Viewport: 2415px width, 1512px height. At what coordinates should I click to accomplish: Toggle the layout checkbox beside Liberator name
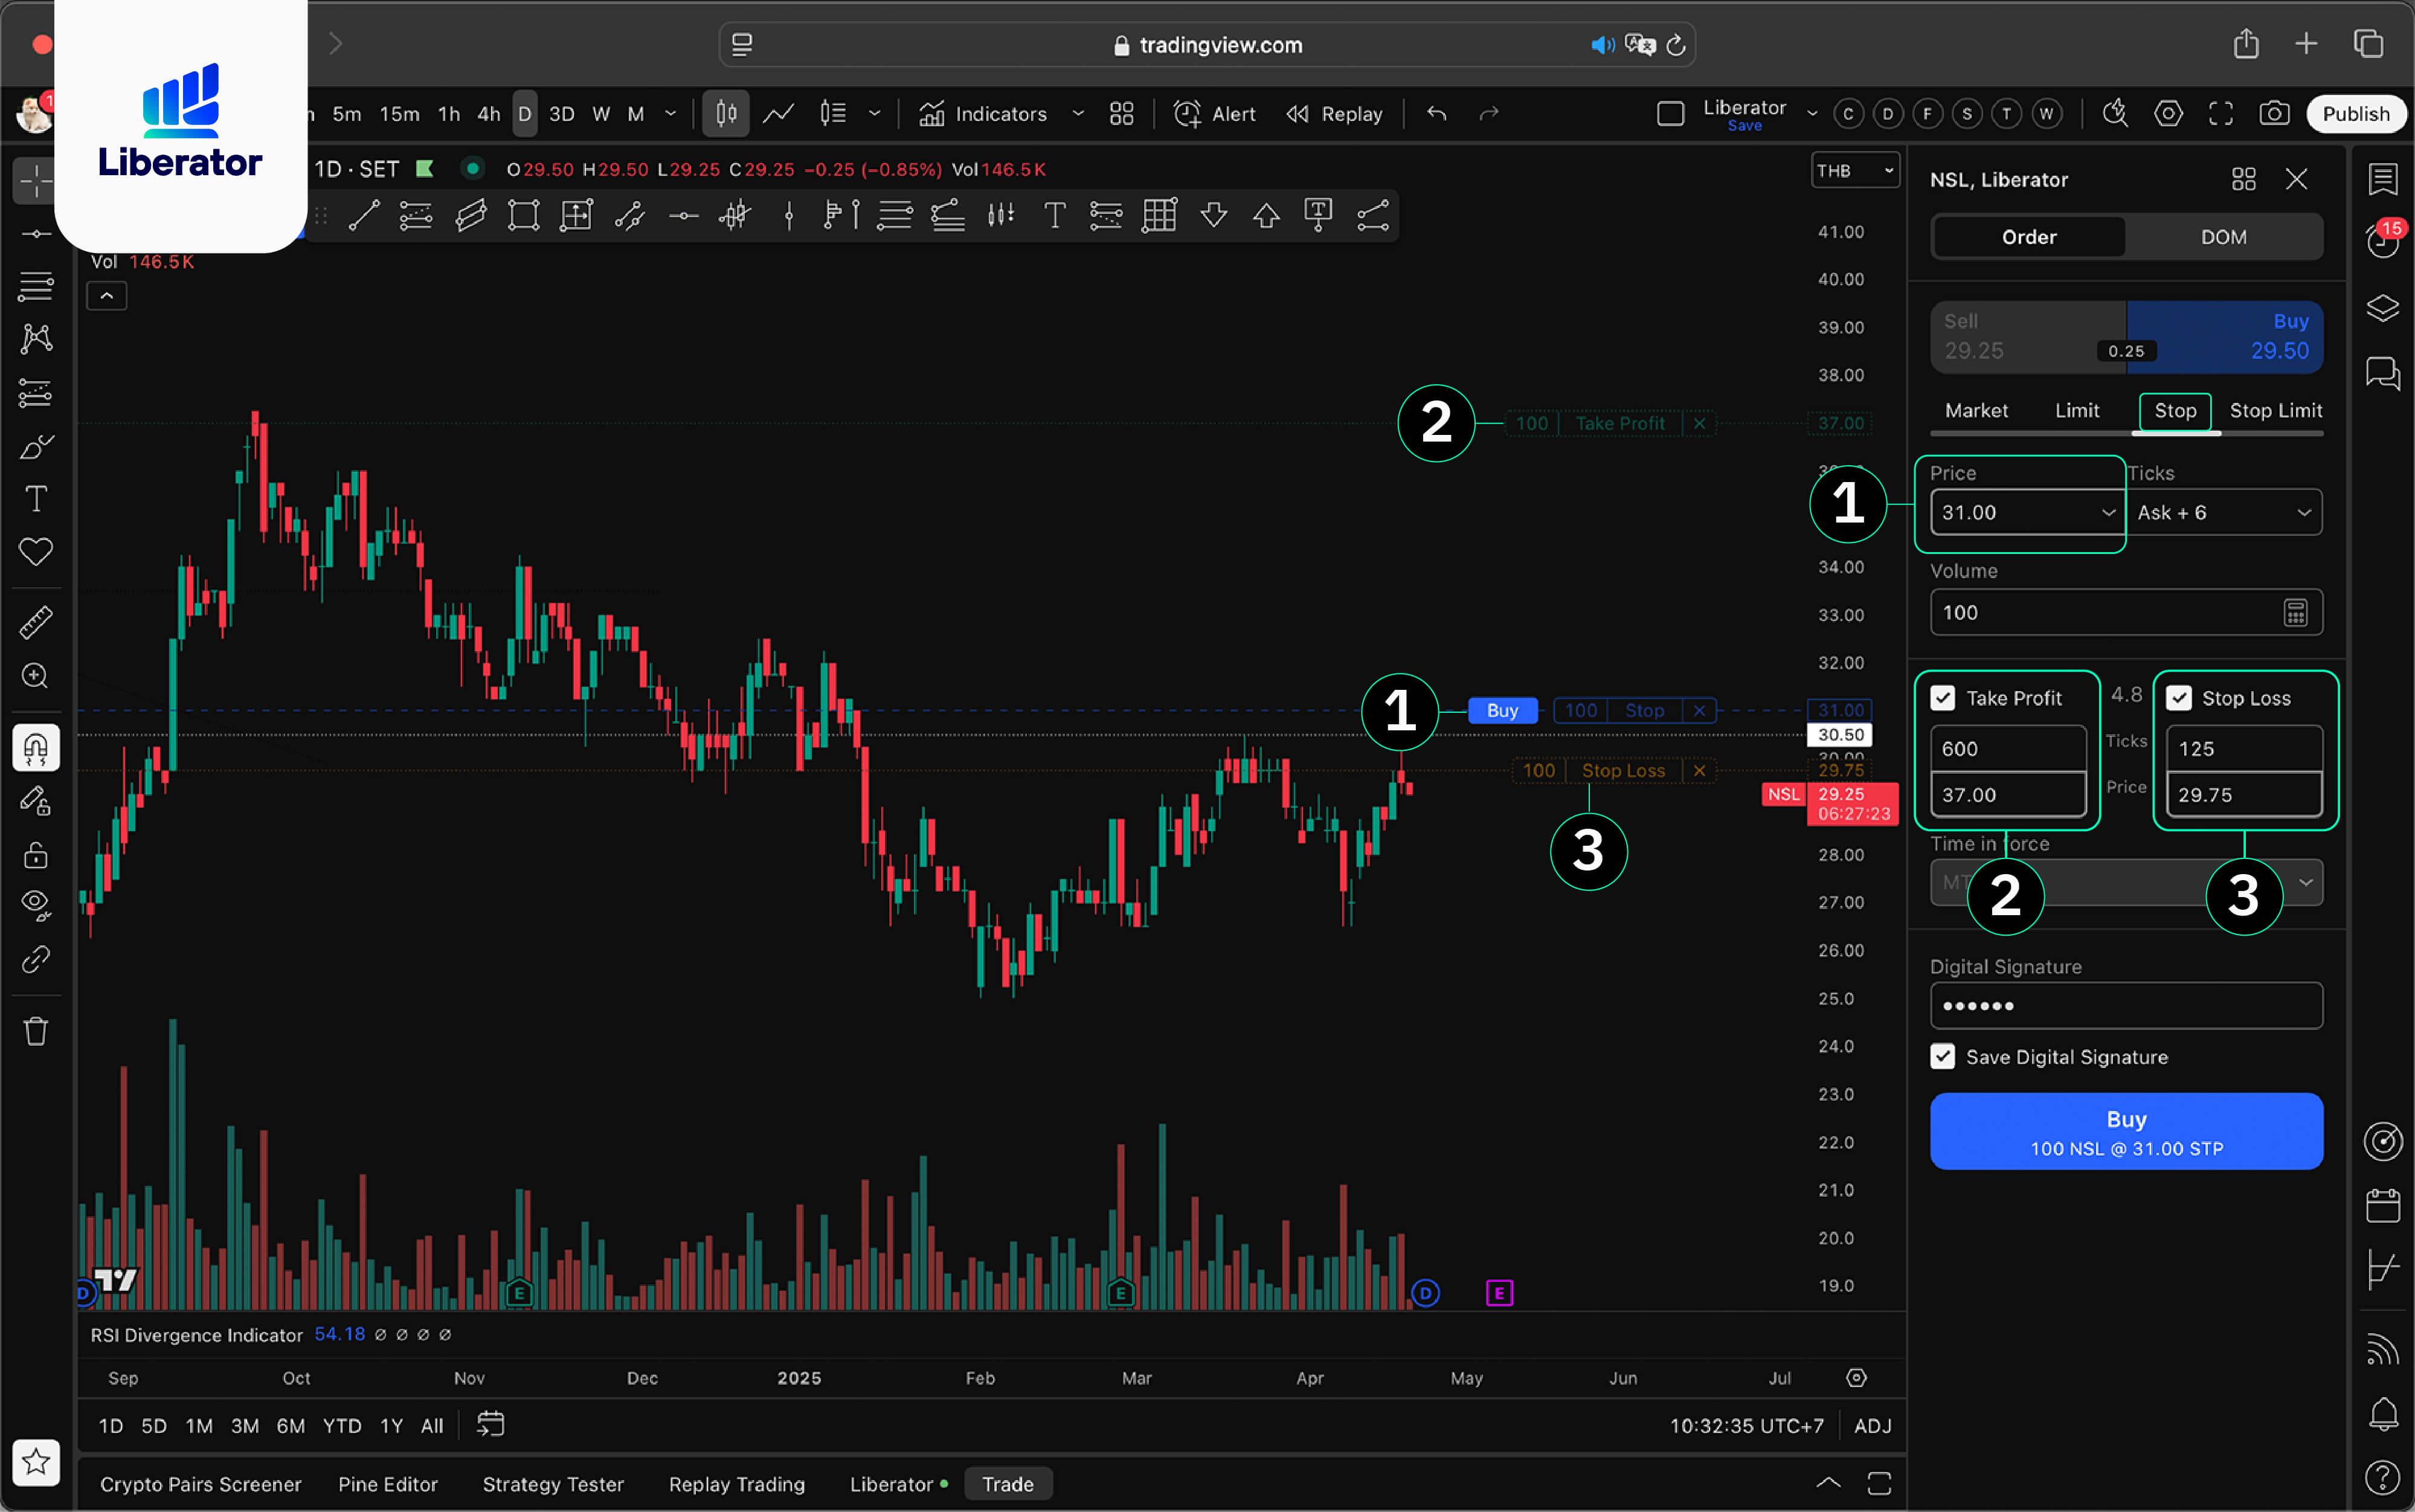click(1670, 114)
